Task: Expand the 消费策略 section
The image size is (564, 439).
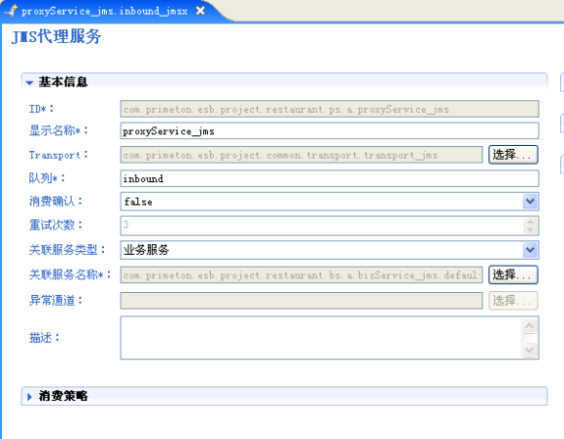Action: (x=29, y=397)
